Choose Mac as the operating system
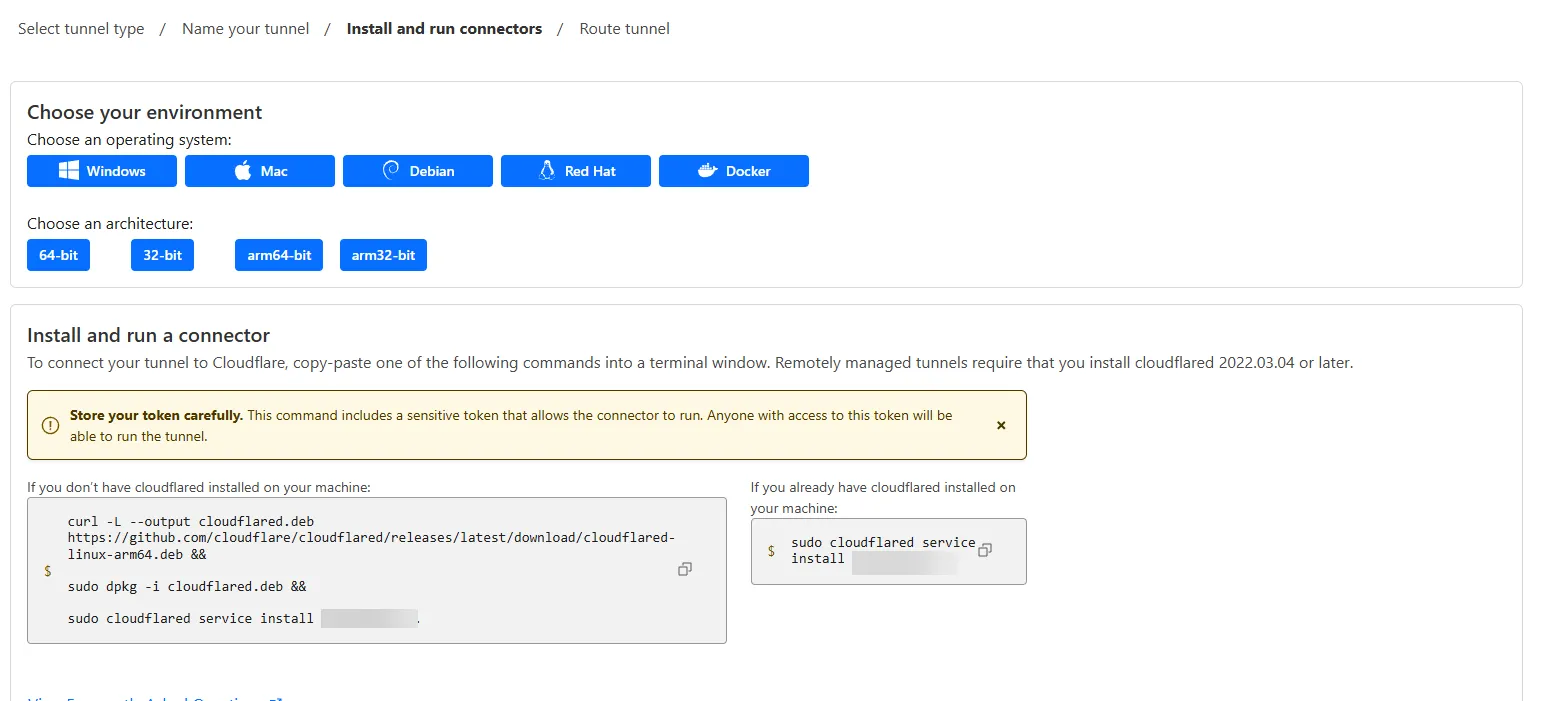The image size is (1548, 701). (260, 171)
